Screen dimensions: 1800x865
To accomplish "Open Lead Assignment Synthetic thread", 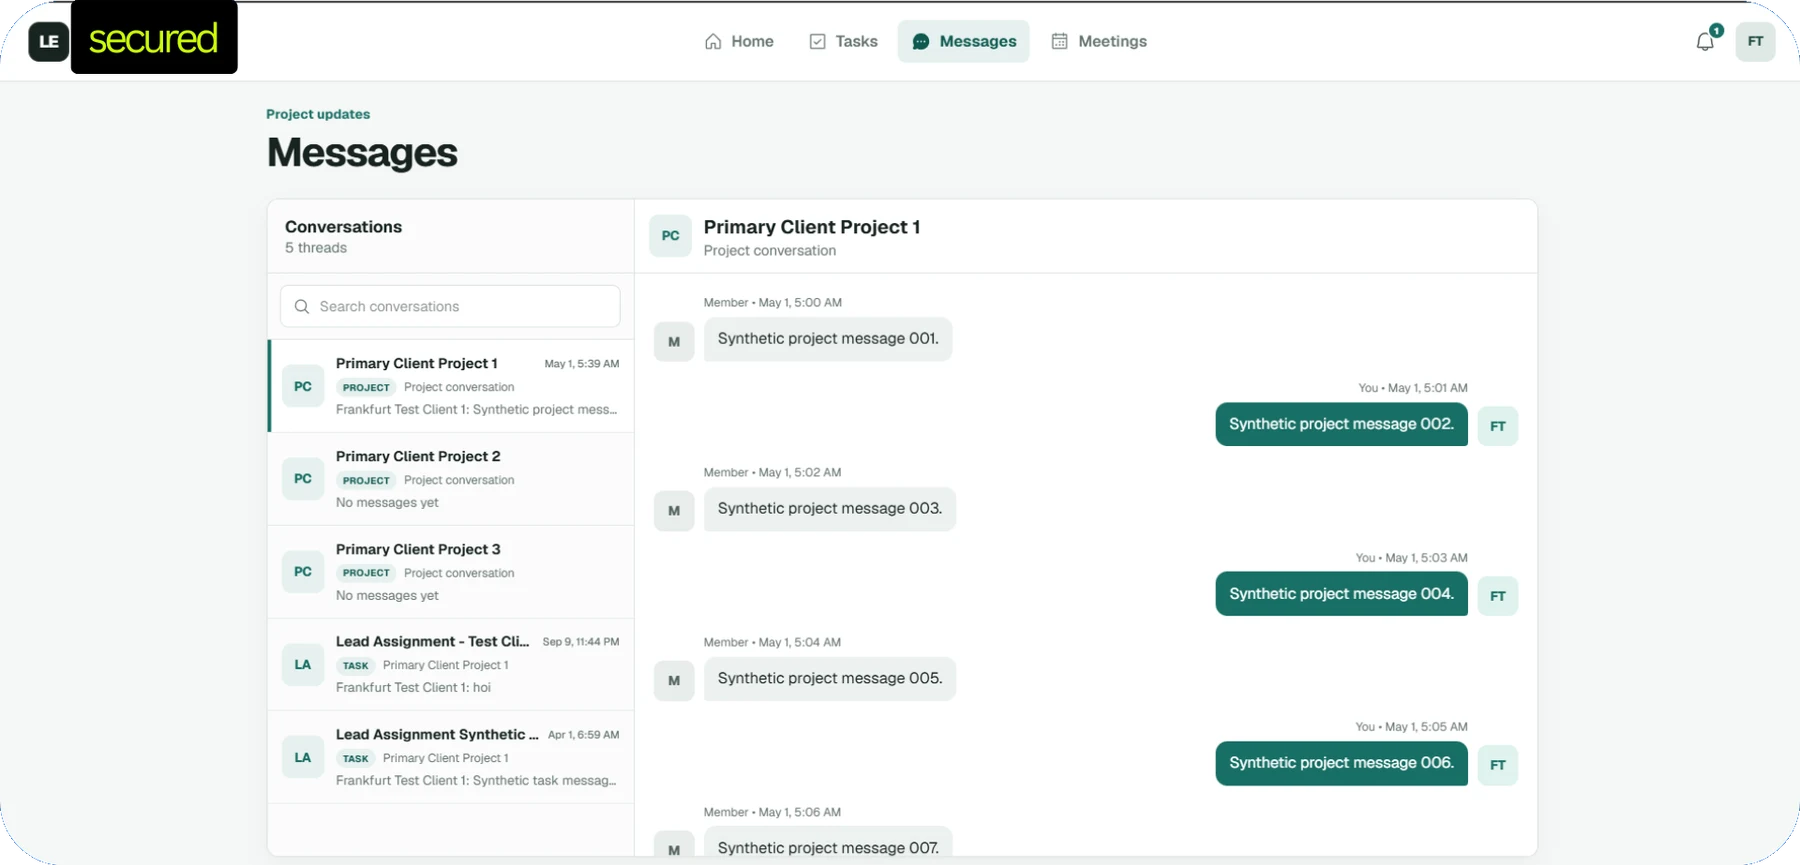I will coord(451,757).
